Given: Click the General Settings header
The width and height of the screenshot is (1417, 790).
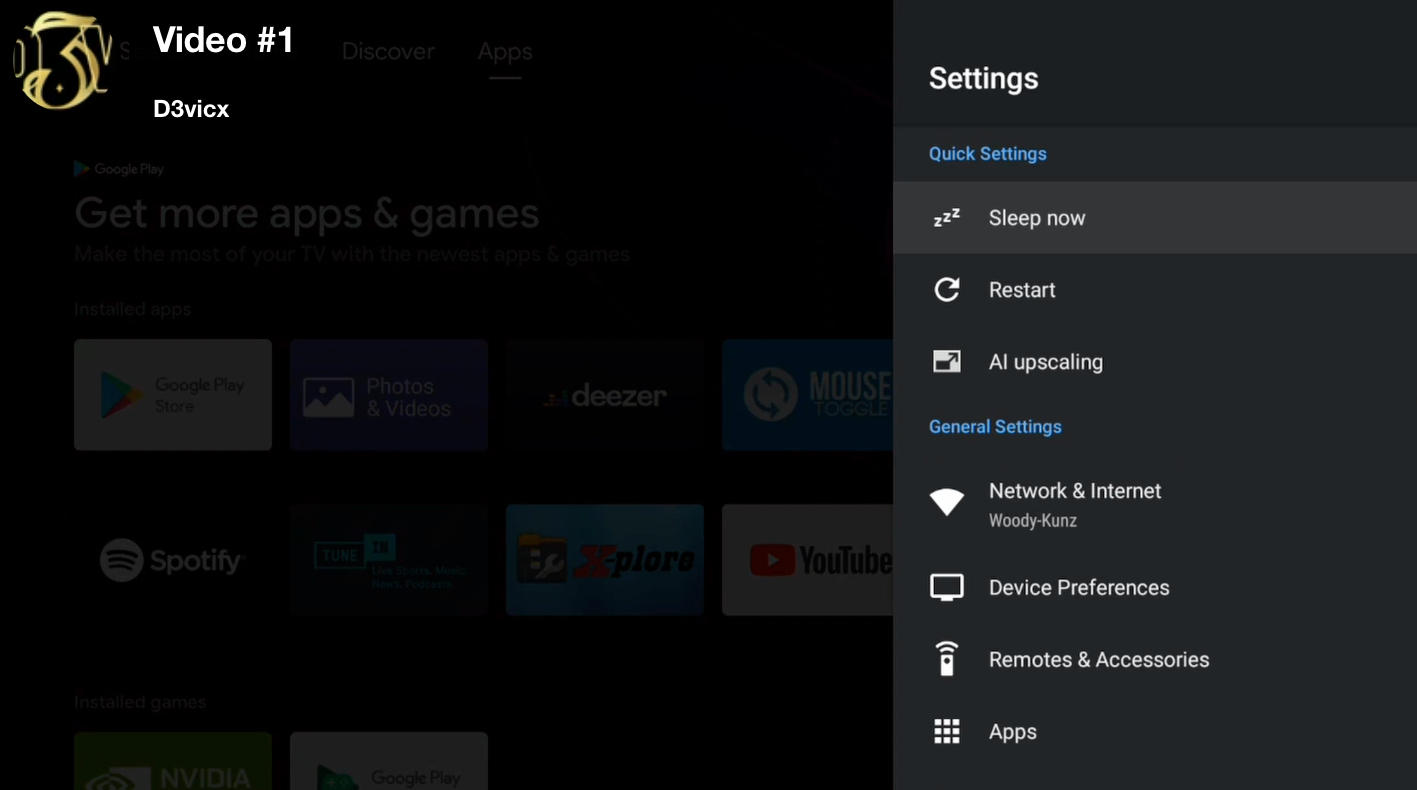Looking at the screenshot, I should click(x=995, y=426).
